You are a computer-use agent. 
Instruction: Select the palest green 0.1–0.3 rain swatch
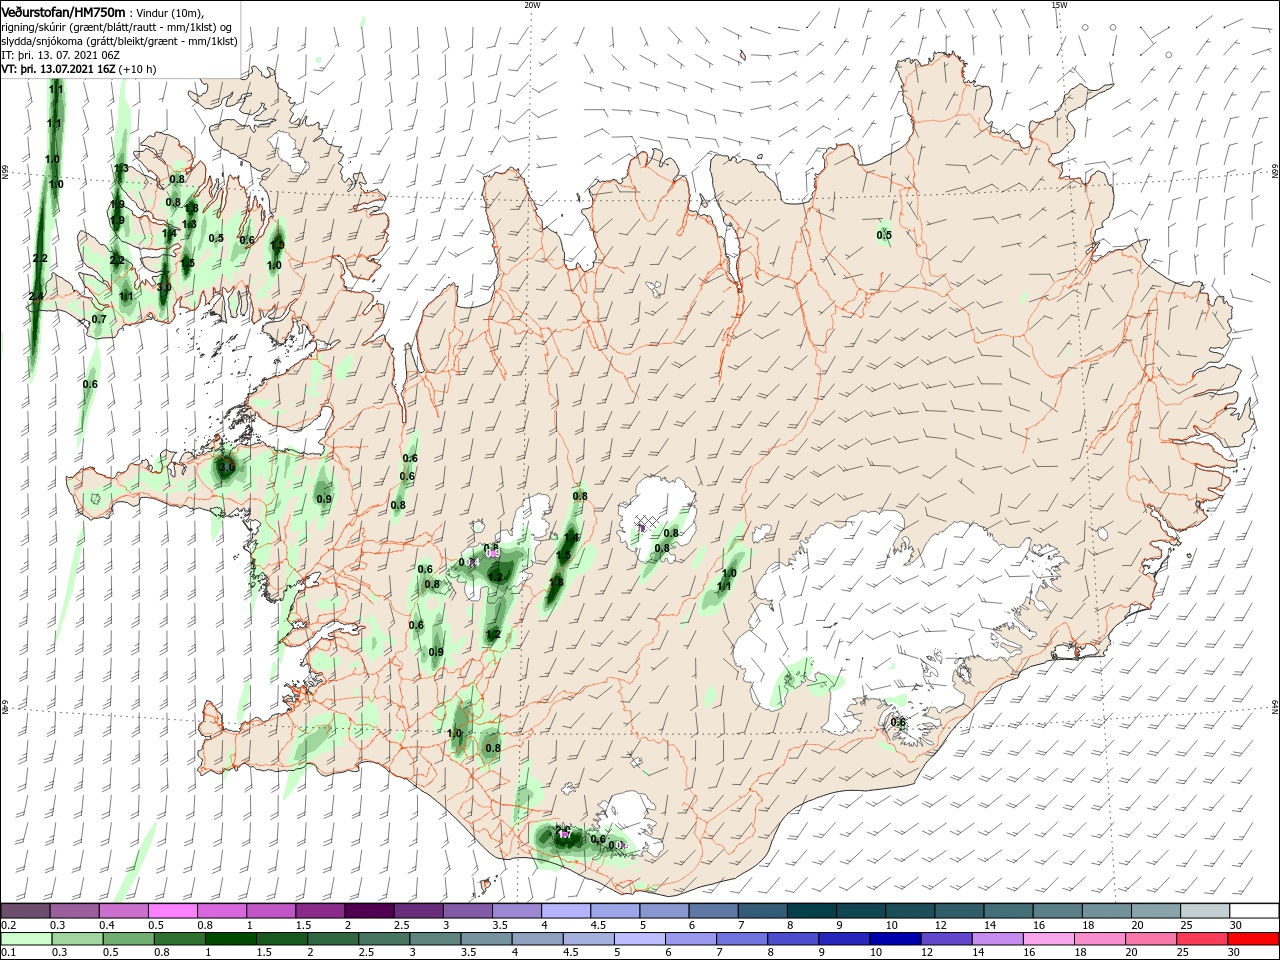(x=26, y=938)
